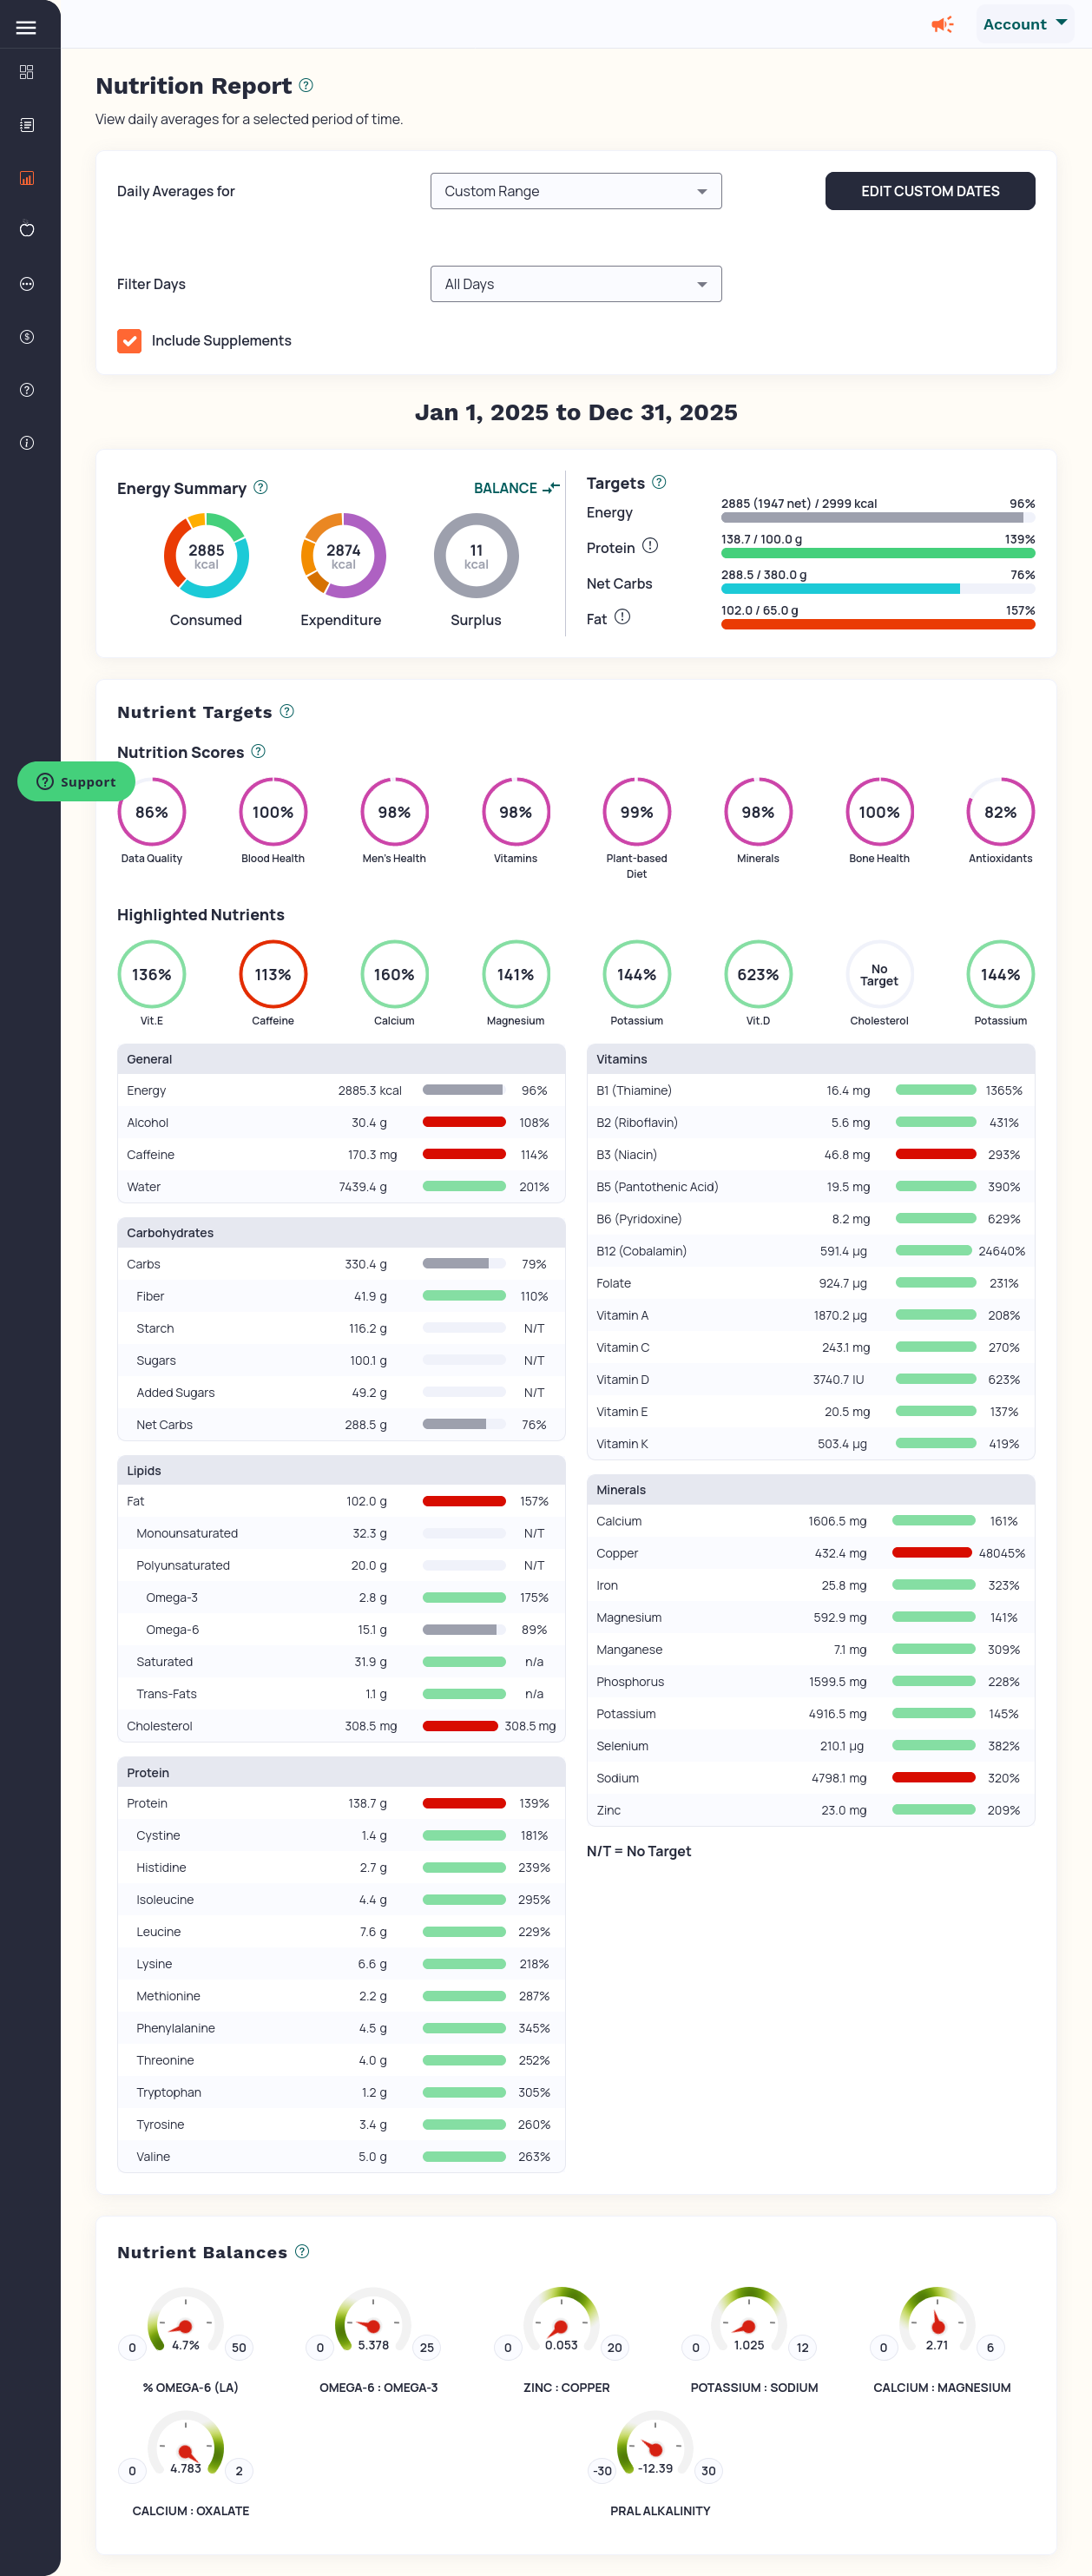Open help icon next to Nutrition Report
1092x2576 pixels.
[x=306, y=86]
